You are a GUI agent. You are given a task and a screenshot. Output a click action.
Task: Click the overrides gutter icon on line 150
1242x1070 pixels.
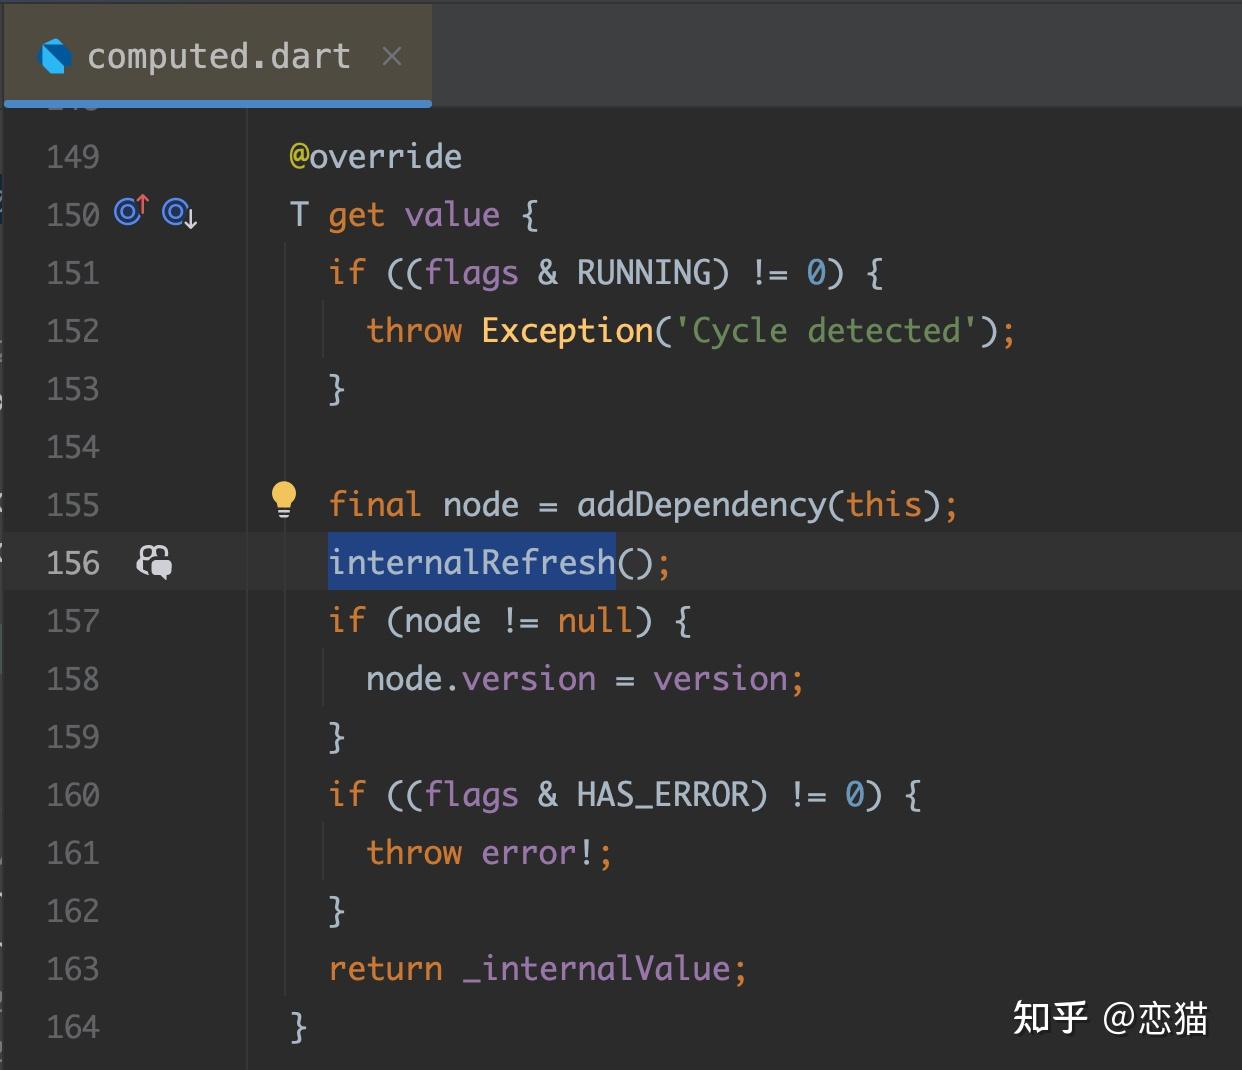point(131,211)
